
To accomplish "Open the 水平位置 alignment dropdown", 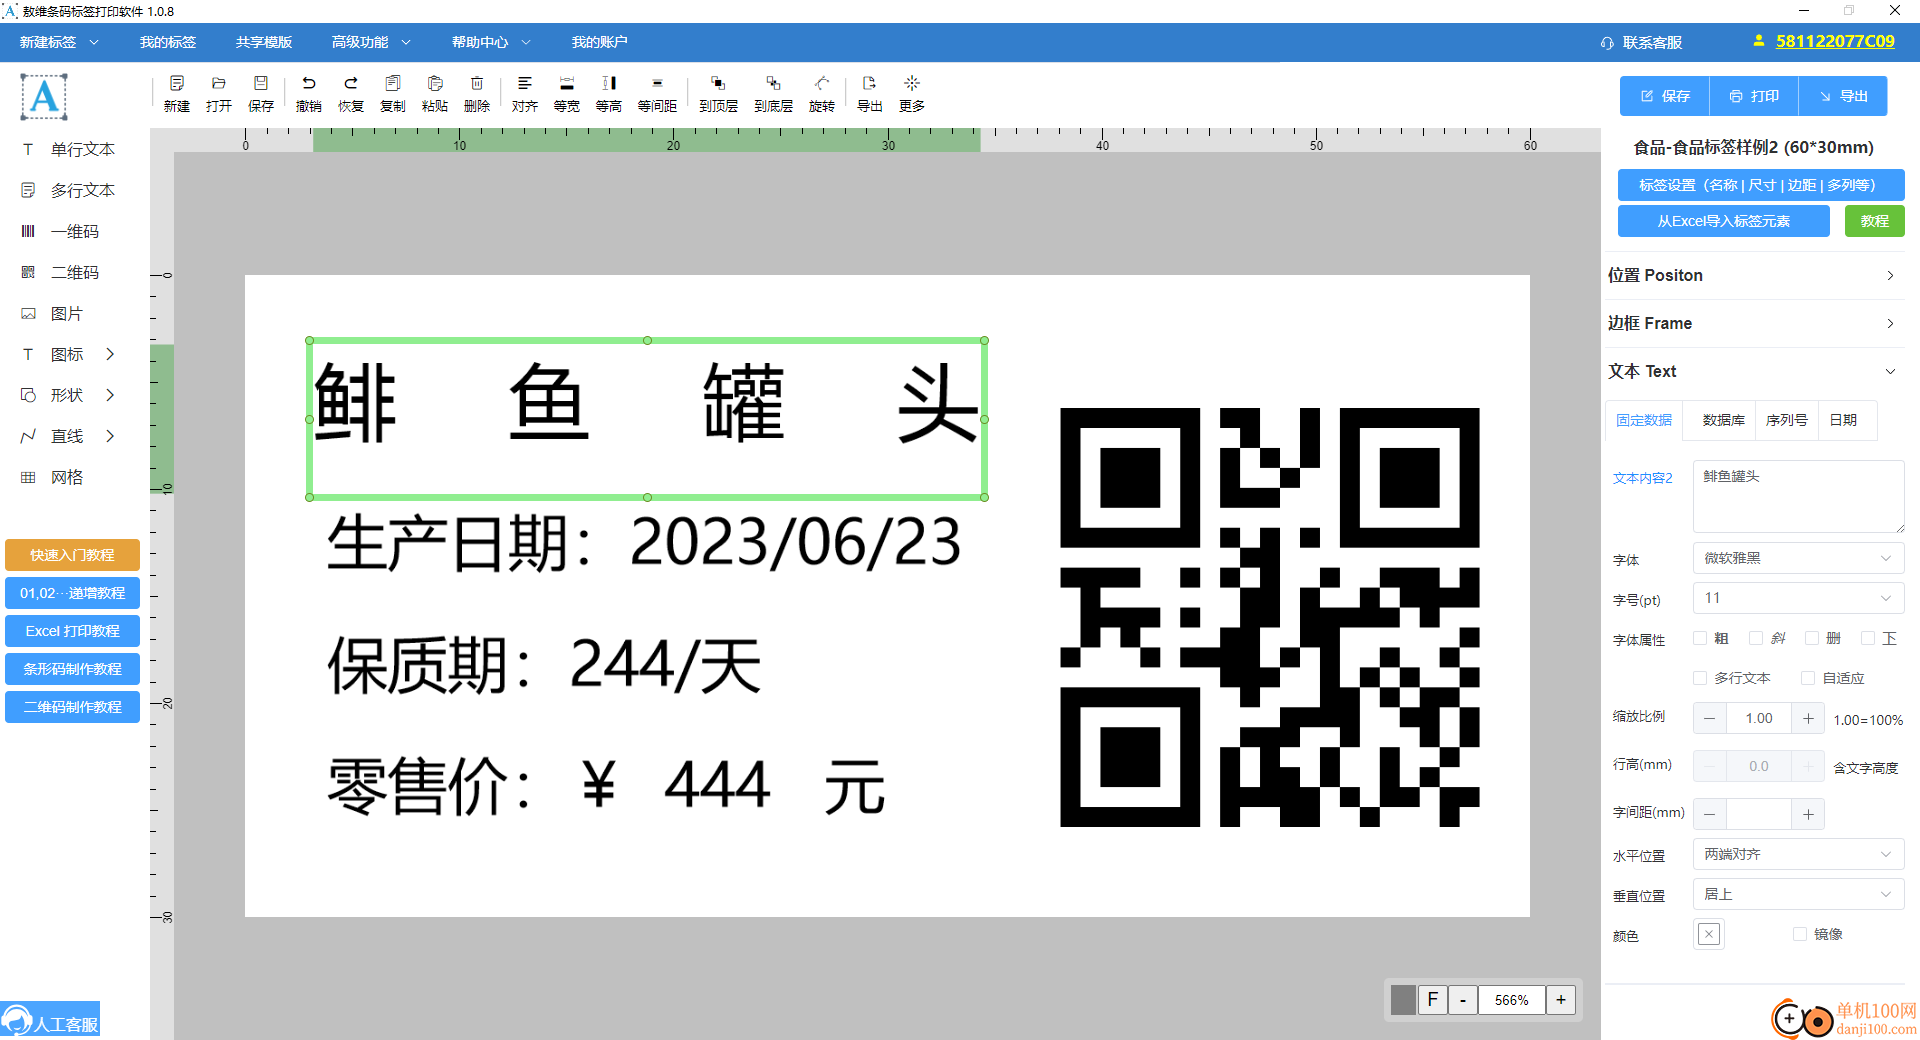I will [x=1798, y=854].
